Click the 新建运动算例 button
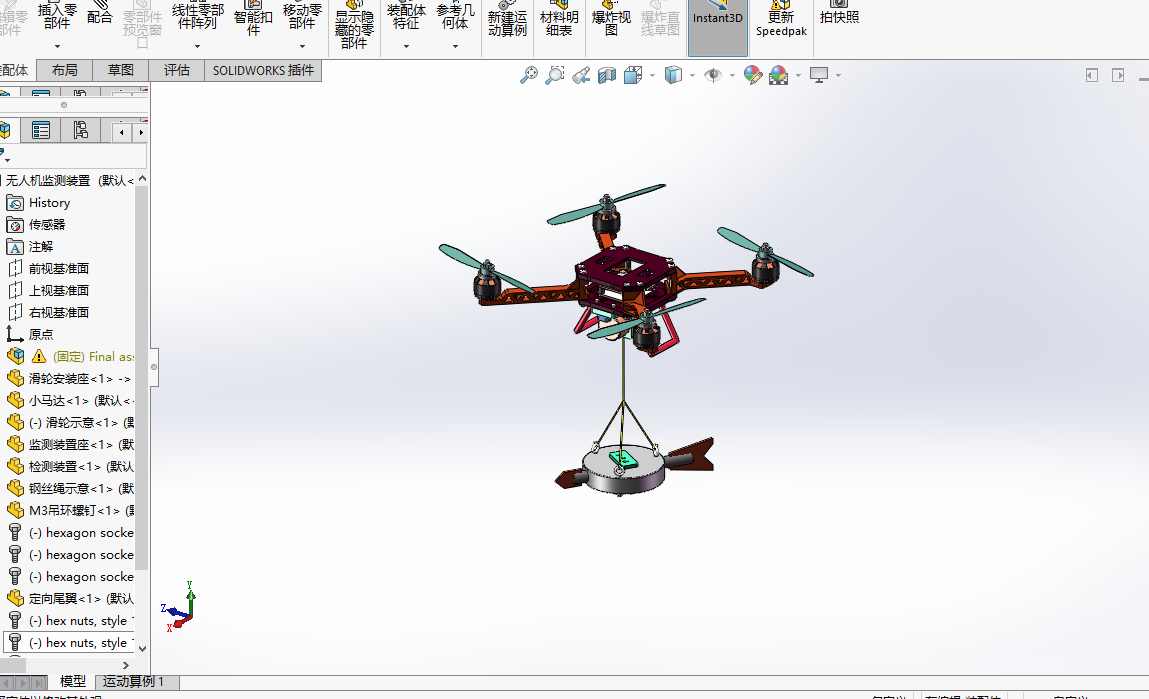1149x699 pixels. coord(507,21)
